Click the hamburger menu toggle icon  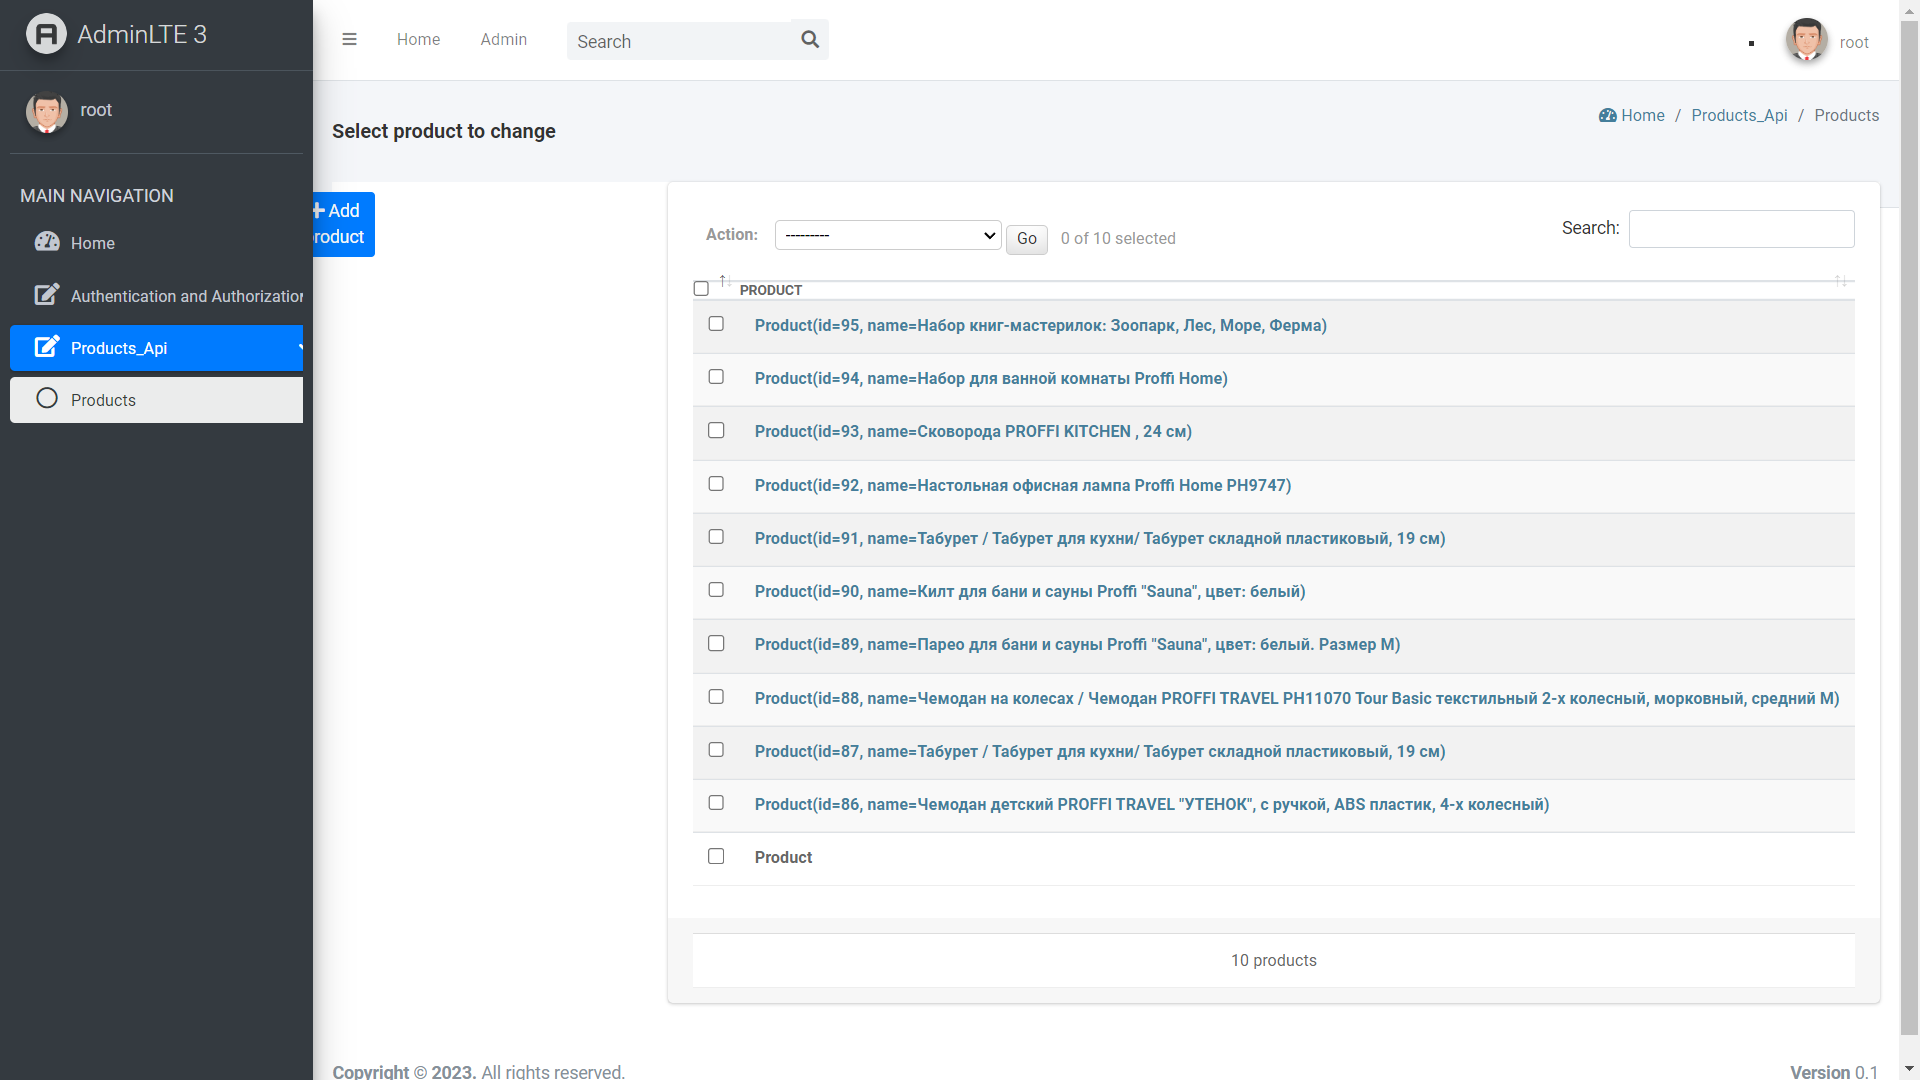pyautogui.click(x=349, y=40)
